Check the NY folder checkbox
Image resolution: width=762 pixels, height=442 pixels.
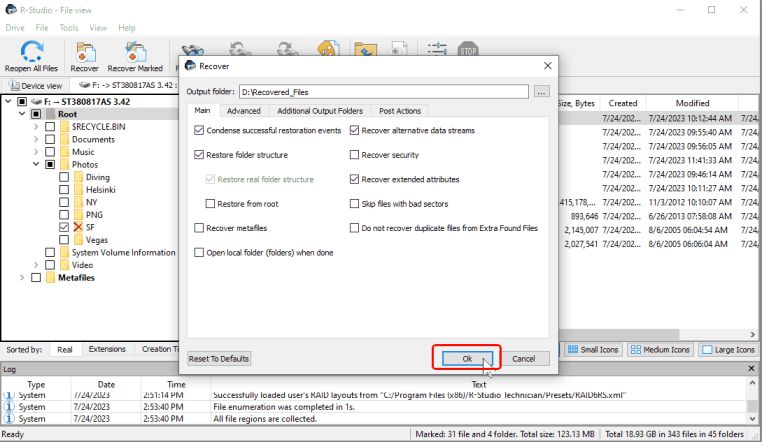point(64,202)
